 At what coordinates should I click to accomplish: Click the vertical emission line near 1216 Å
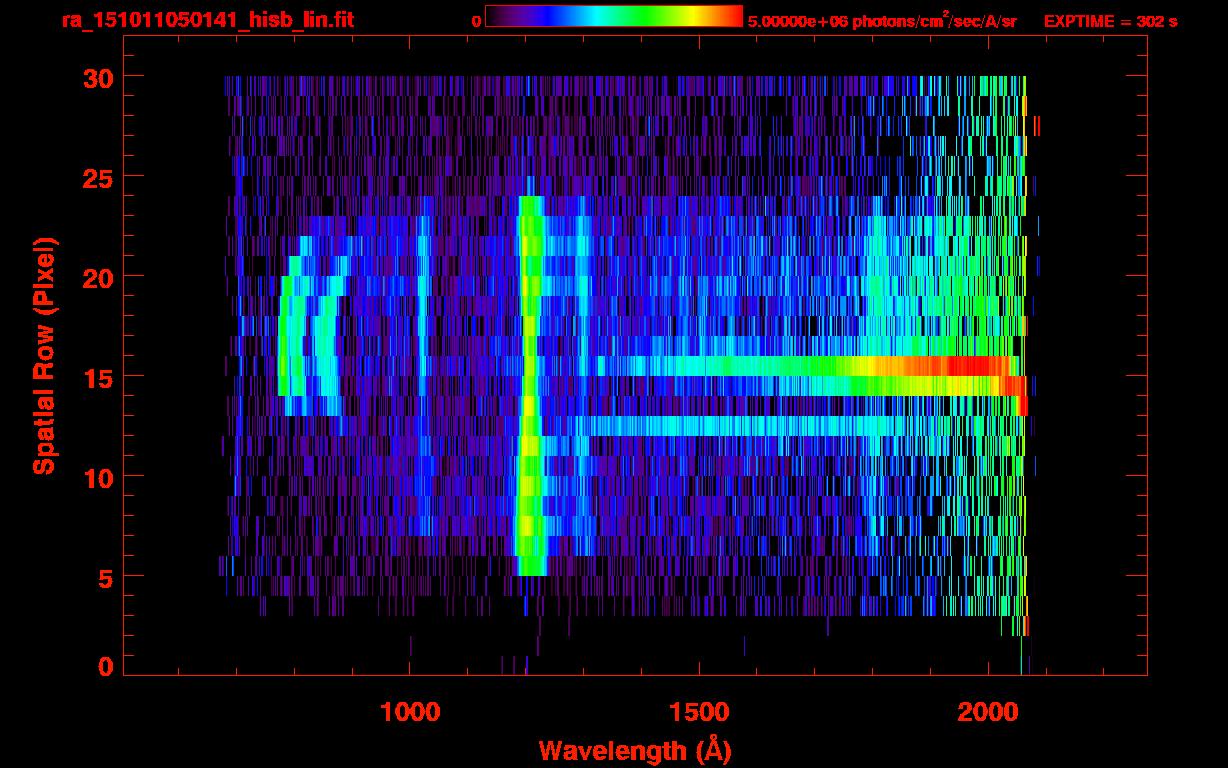tap(530, 385)
